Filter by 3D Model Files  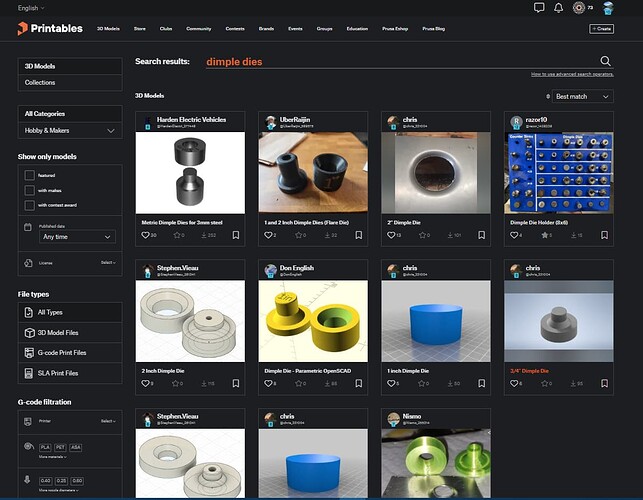pyautogui.click(x=70, y=333)
